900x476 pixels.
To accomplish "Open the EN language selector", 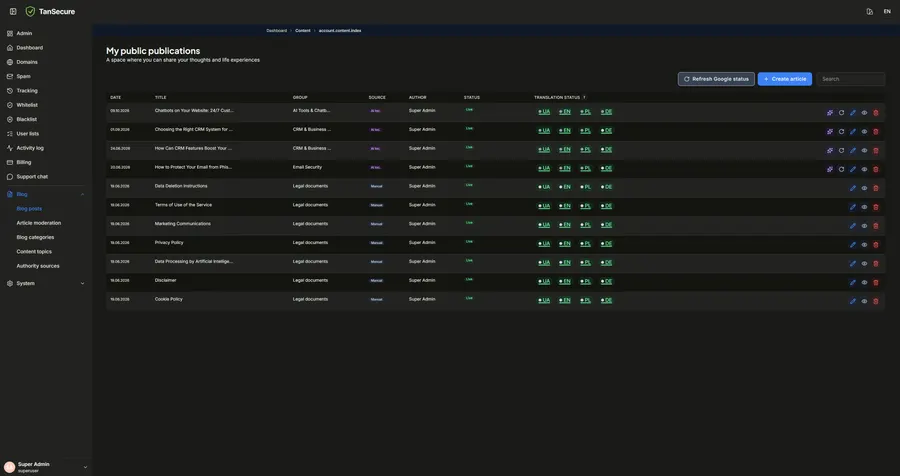I will [887, 11].
